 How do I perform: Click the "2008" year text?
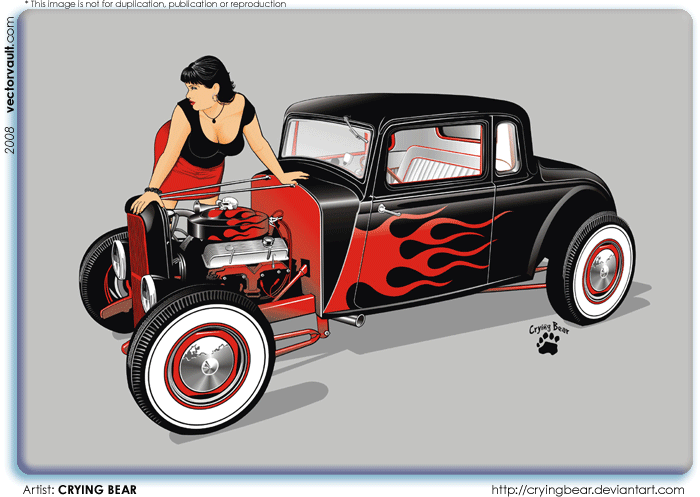(10, 140)
